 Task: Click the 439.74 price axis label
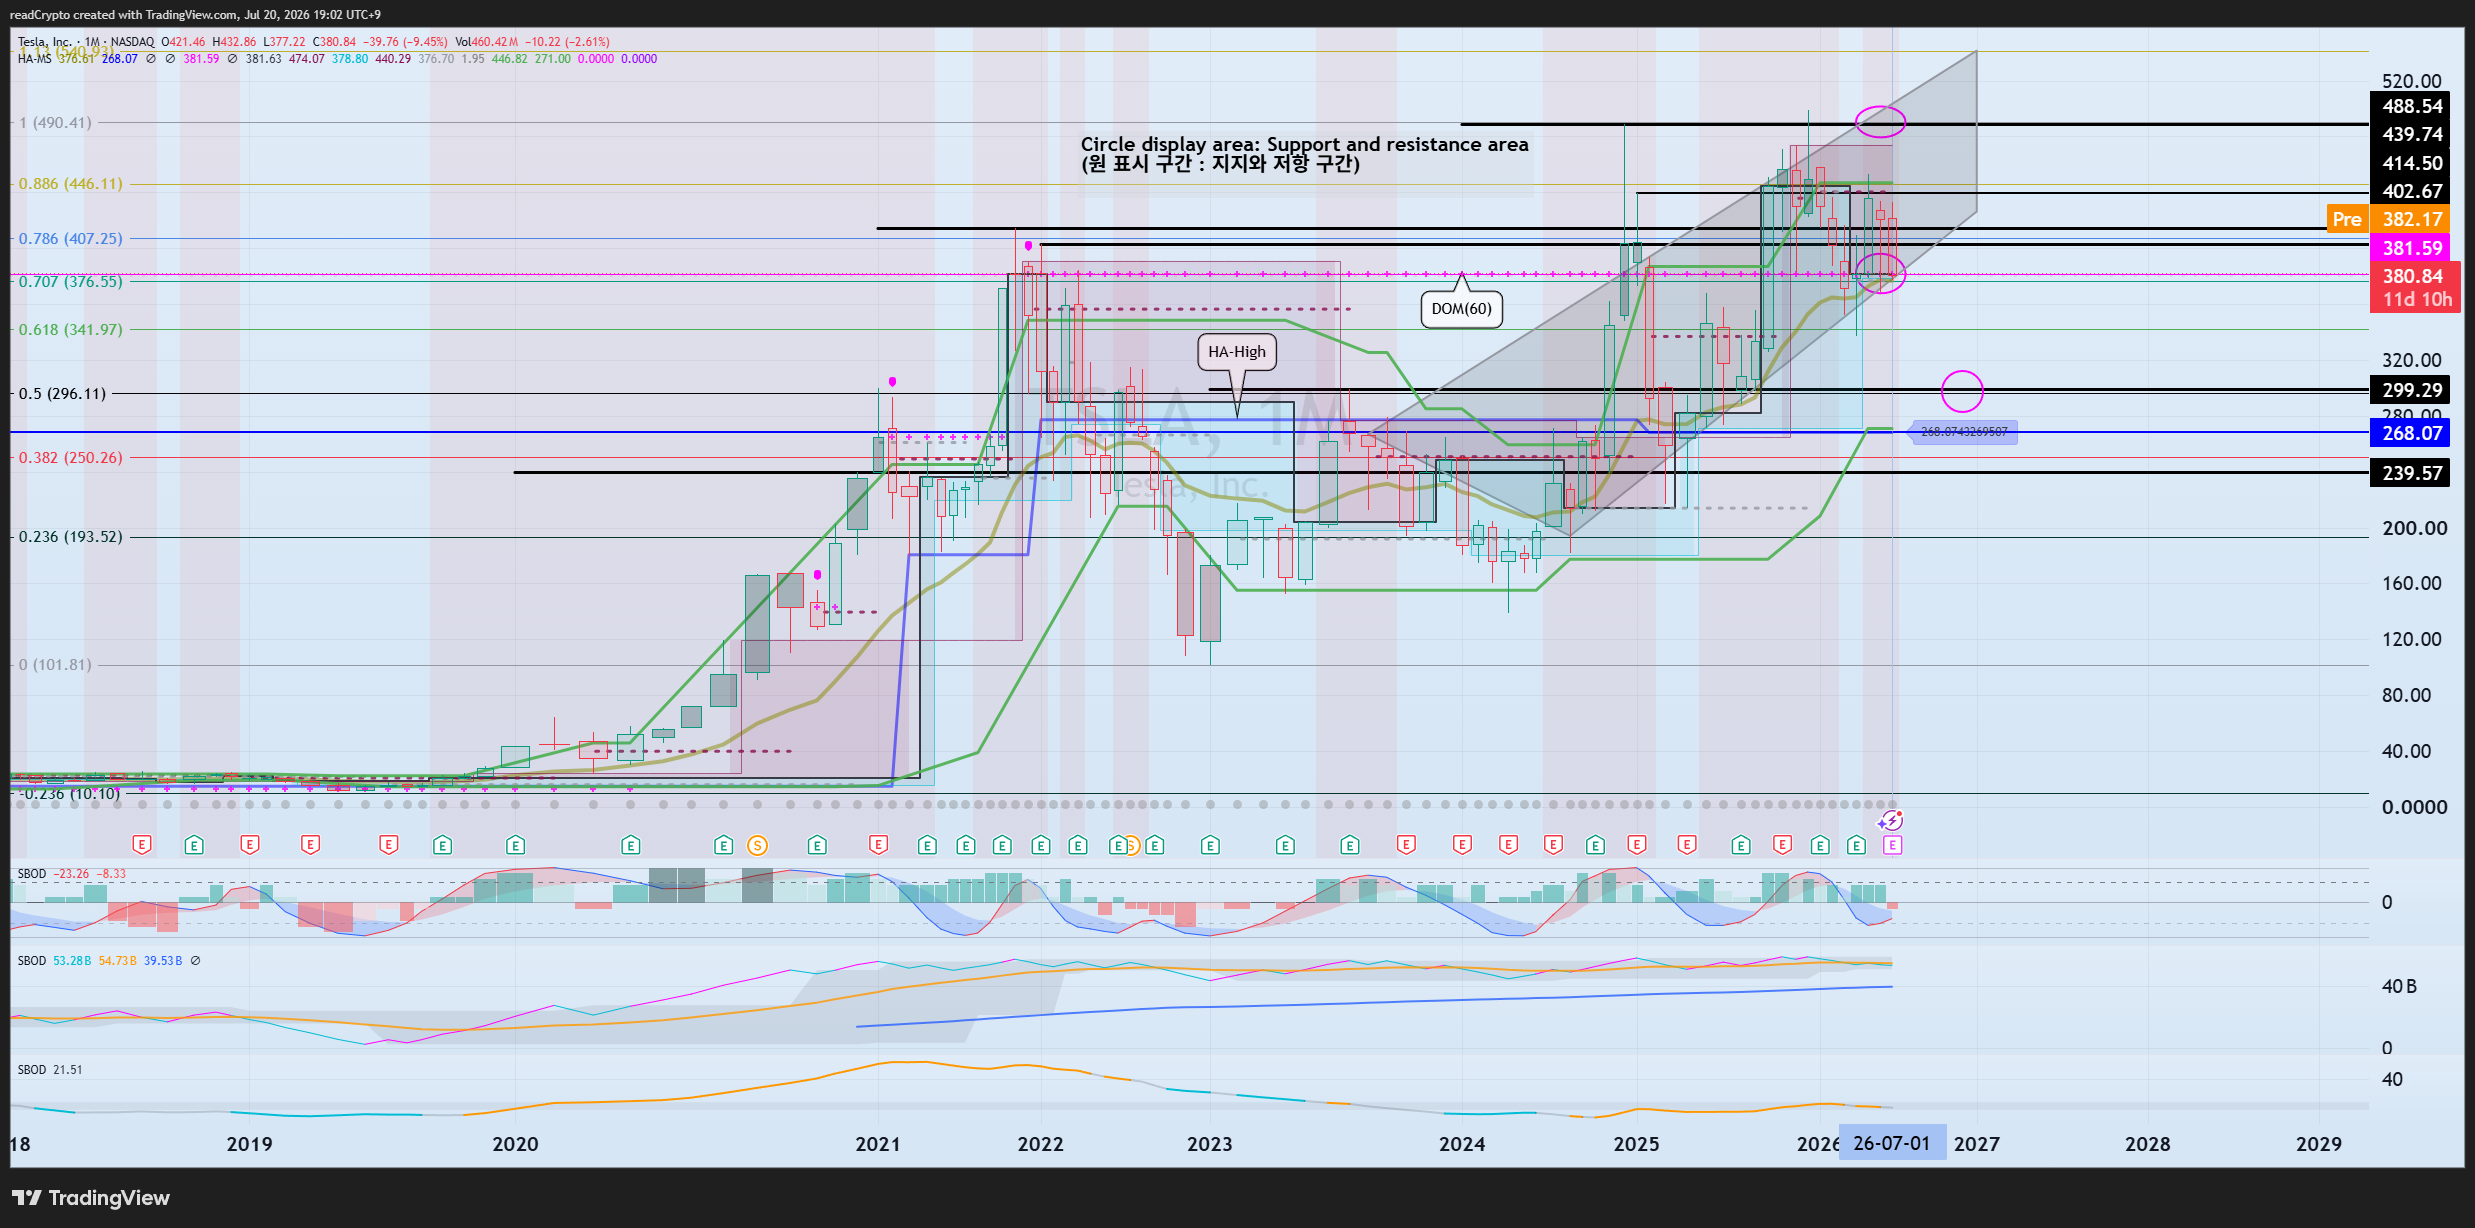point(2412,134)
